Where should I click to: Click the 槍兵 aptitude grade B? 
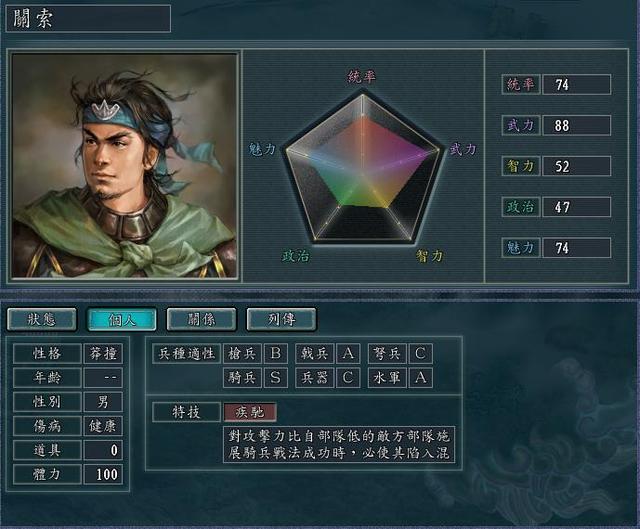pyautogui.click(x=276, y=353)
